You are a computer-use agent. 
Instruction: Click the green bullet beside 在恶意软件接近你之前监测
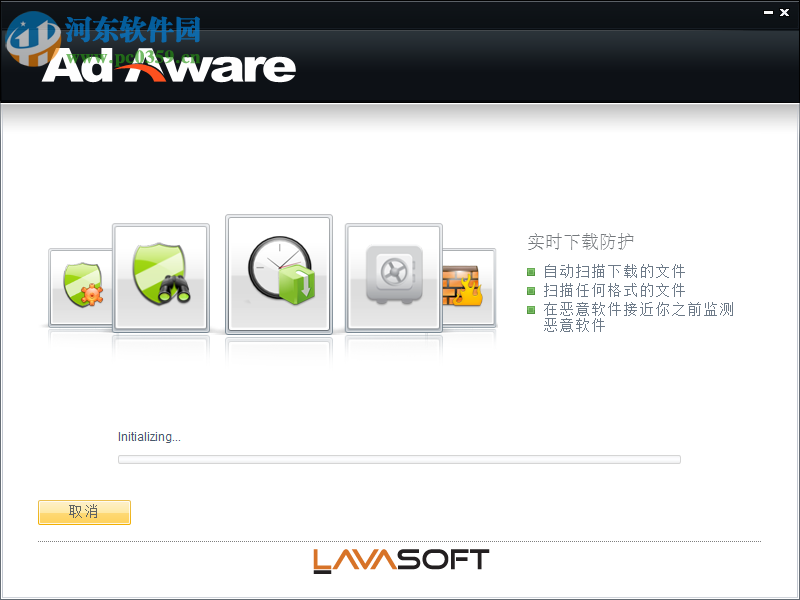tap(530, 310)
